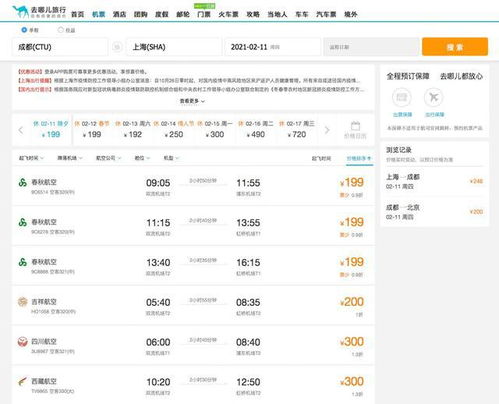Select date 02-15 周一 ¥300
The image size is (499, 404).
click(215, 129)
